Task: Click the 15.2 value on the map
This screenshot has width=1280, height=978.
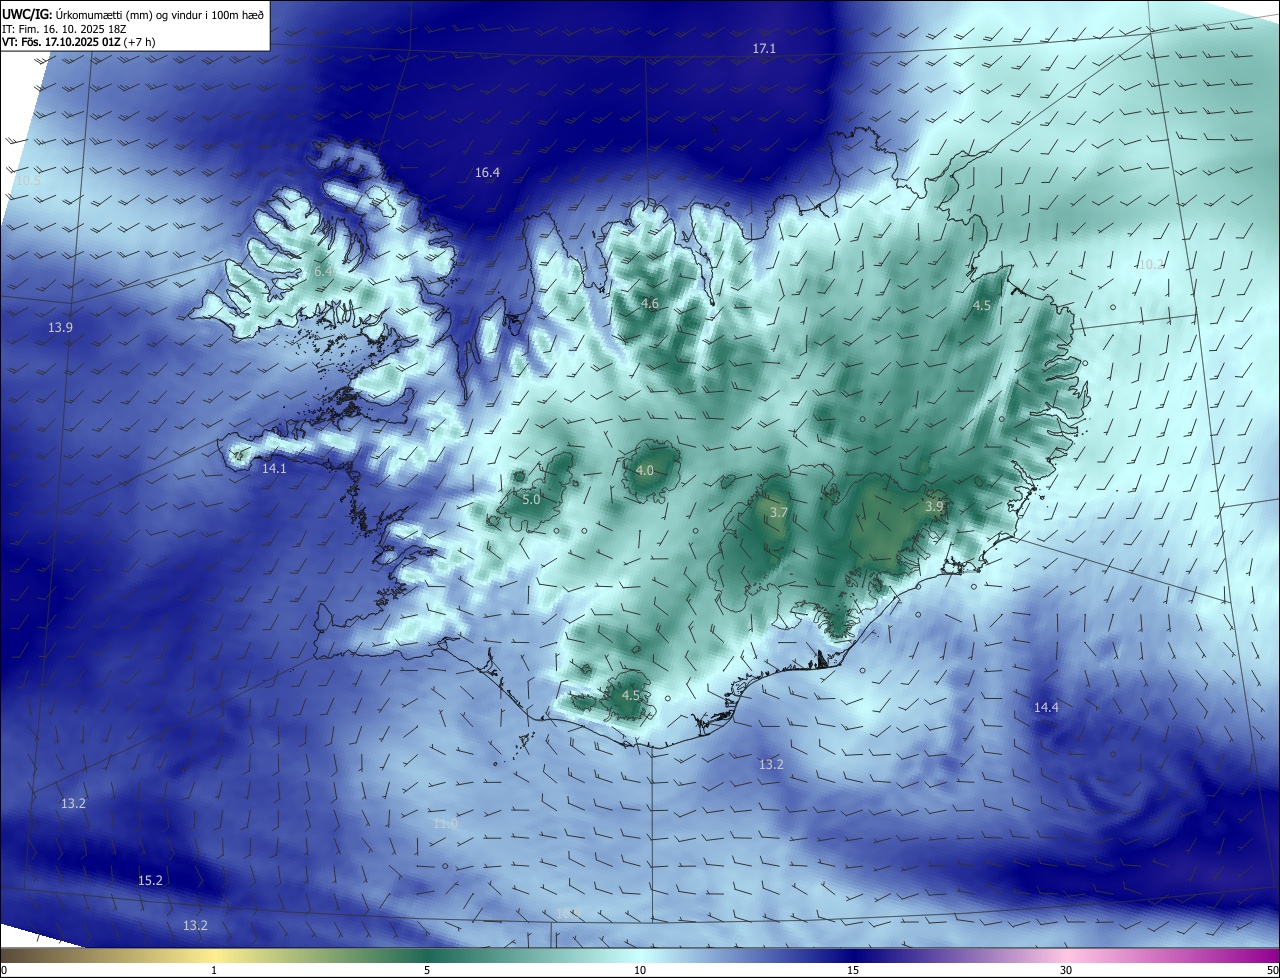Action: point(150,880)
